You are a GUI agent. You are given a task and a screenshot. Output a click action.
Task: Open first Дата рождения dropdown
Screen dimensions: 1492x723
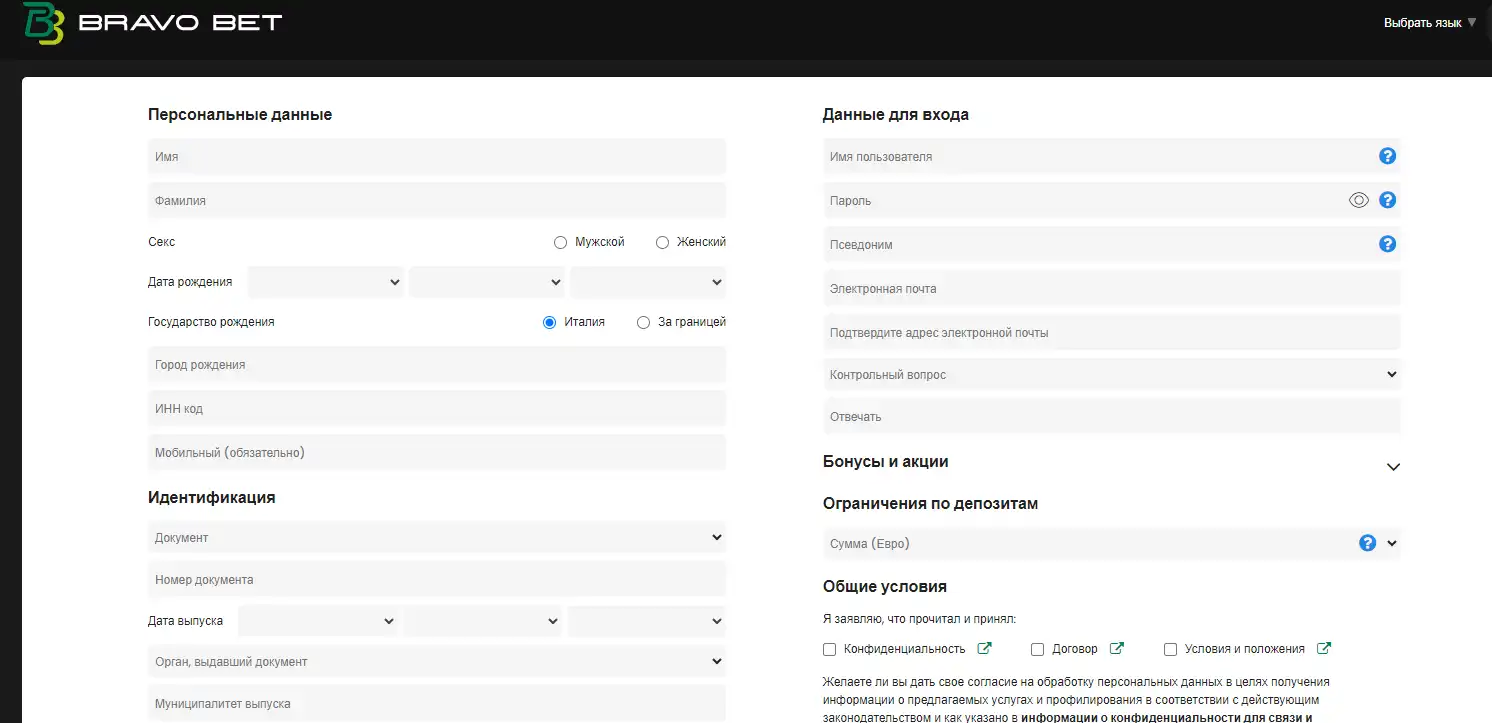point(326,282)
